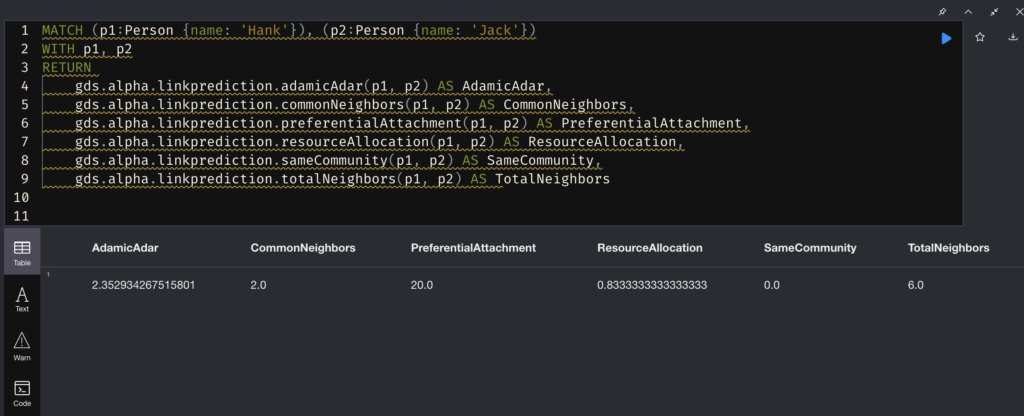Click the PreferentialAttachment column header

pyautogui.click(x=474, y=247)
